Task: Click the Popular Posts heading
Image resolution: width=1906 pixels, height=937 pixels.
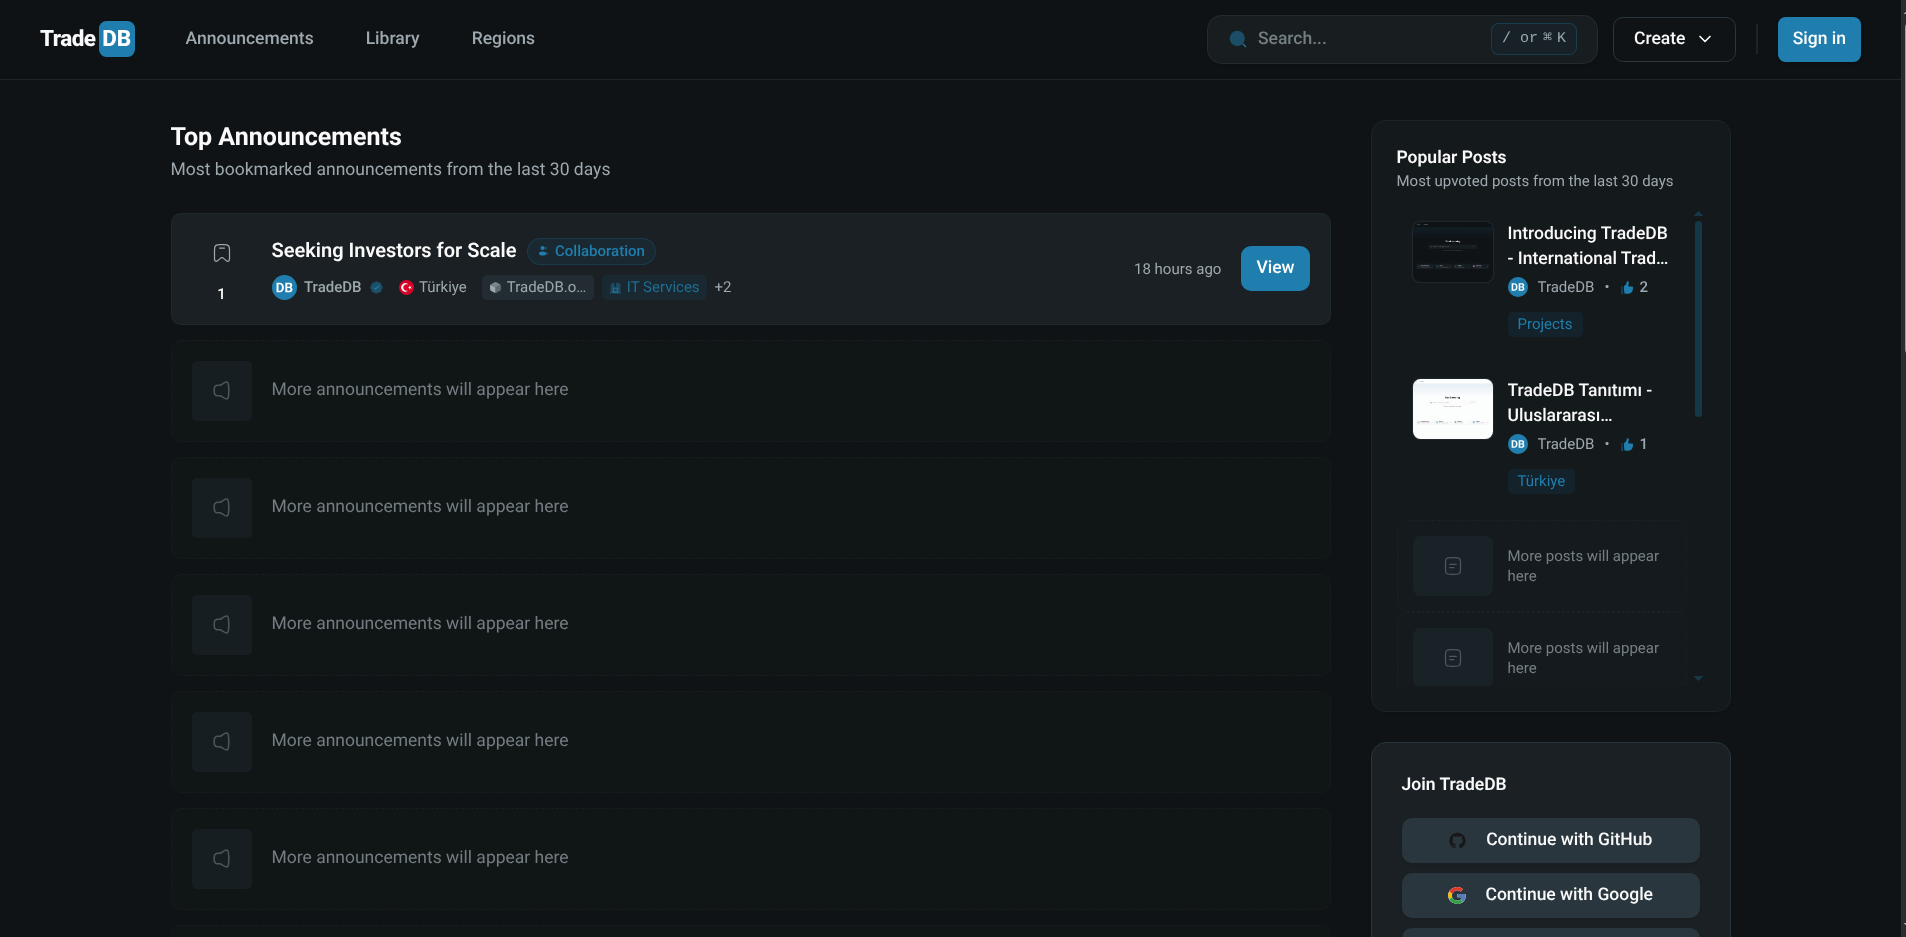Action: 1451,157
